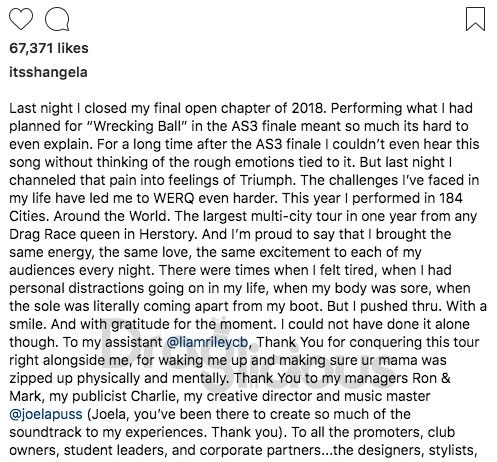Click the number 184 in the caption
Image resolution: width=498 pixels, height=462 pixels.
[451, 198]
